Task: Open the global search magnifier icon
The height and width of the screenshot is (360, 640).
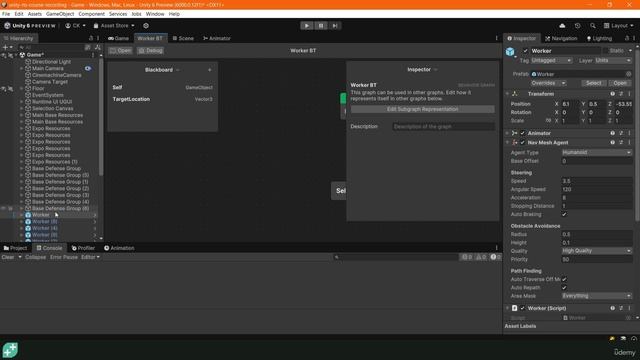Action: coord(592,26)
